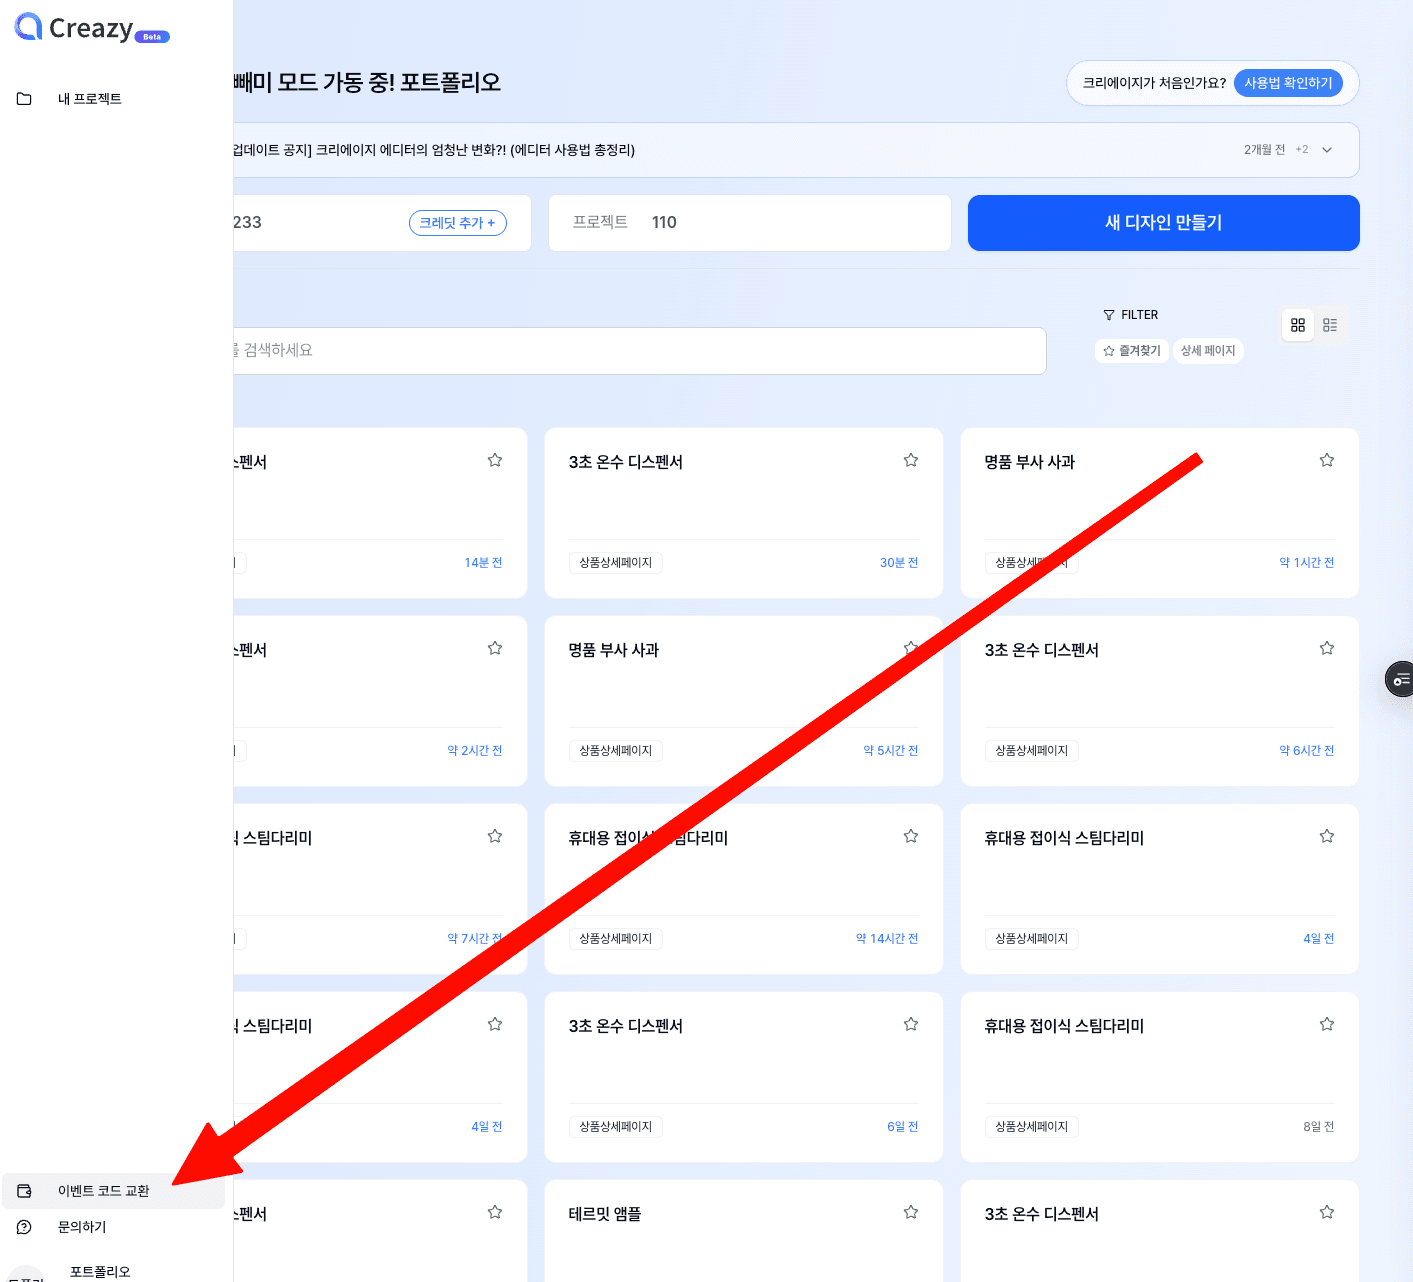Click the 약 14시간 전 timestamp

(887, 939)
